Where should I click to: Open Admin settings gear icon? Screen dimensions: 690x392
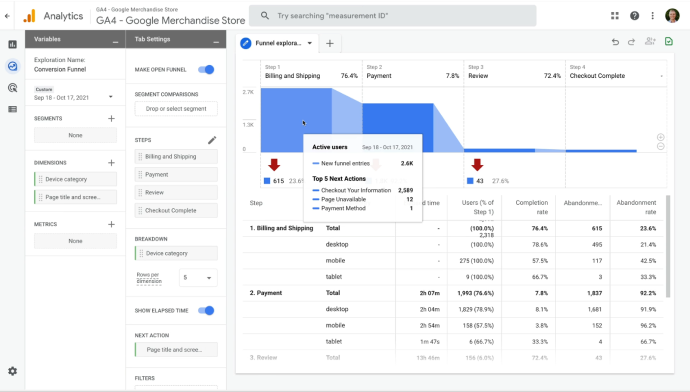click(x=12, y=371)
